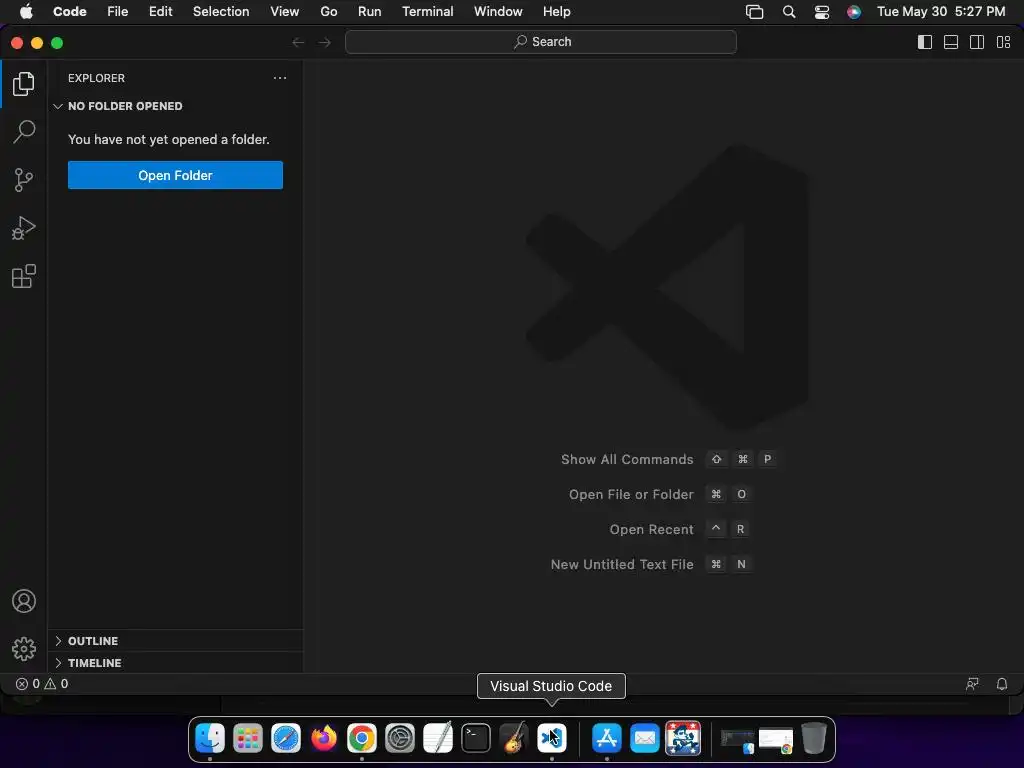The width and height of the screenshot is (1024, 768).
Task: Open GarageBand from the Dock
Action: pos(514,739)
